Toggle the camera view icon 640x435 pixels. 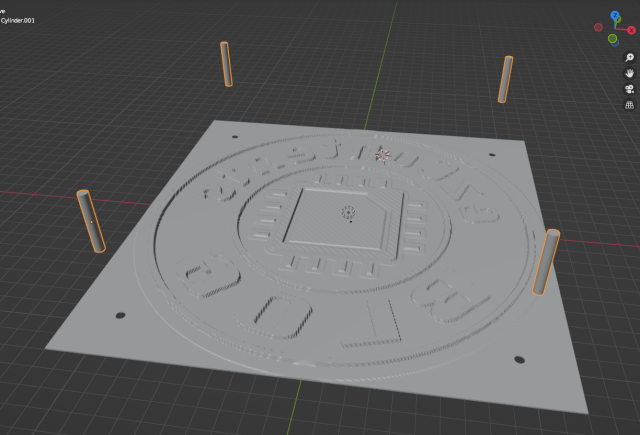pyautogui.click(x=630, y=88)
